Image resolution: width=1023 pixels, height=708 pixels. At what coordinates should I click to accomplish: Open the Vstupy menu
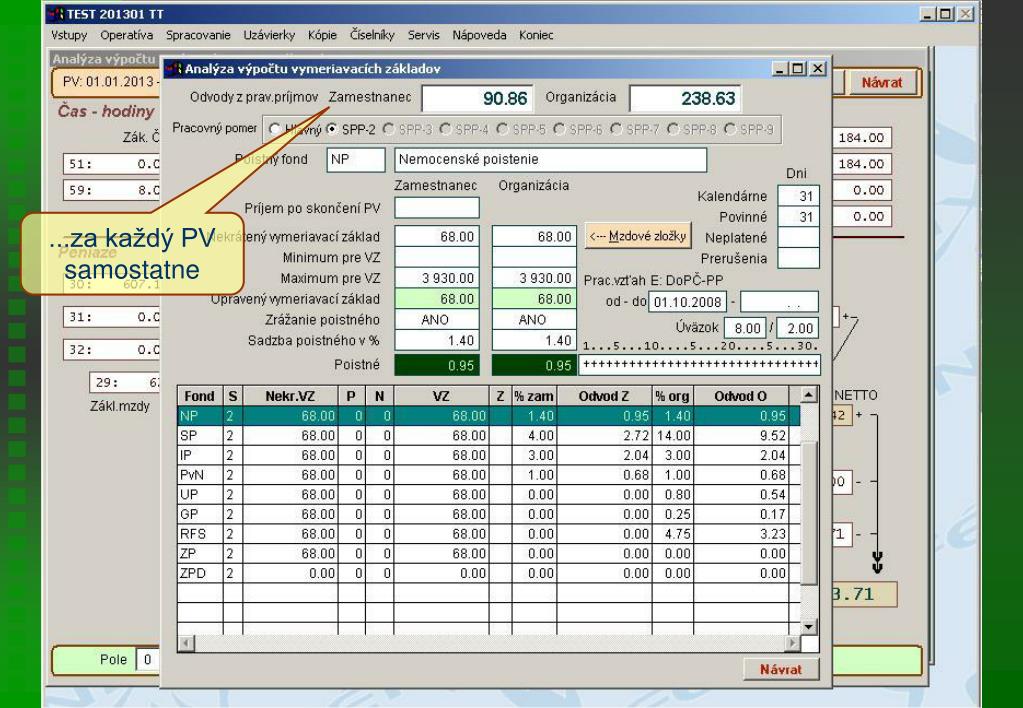(69, 35)
